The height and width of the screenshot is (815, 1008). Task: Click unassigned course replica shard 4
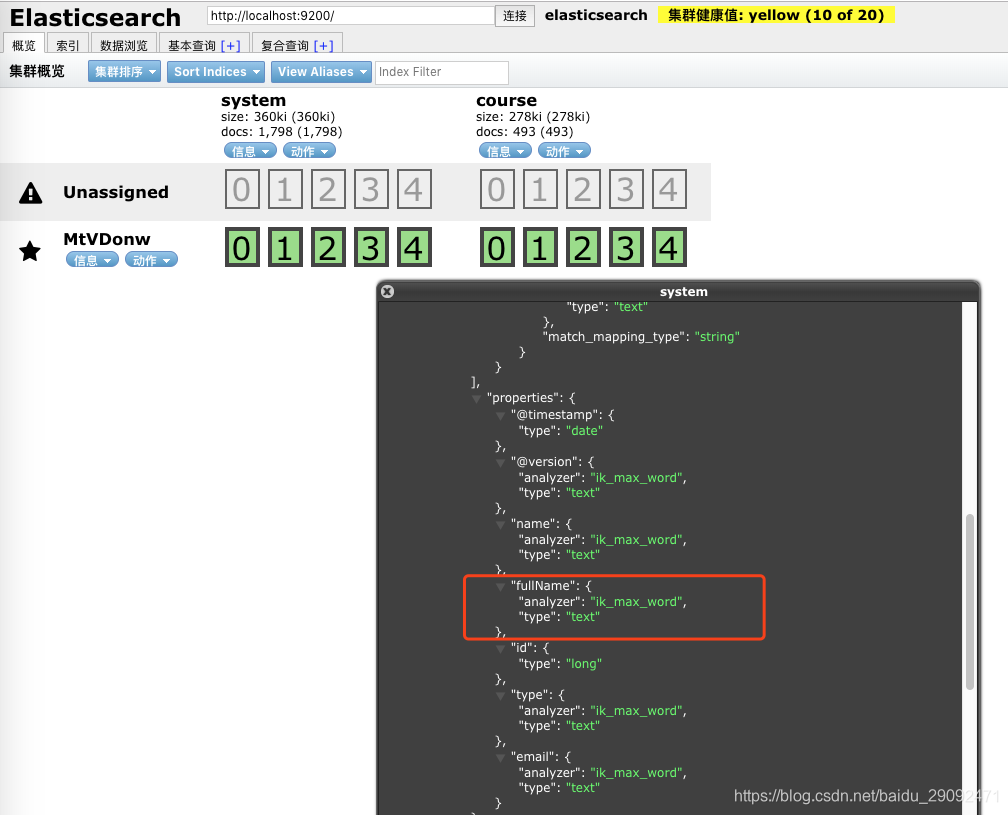tap(669, 189)
